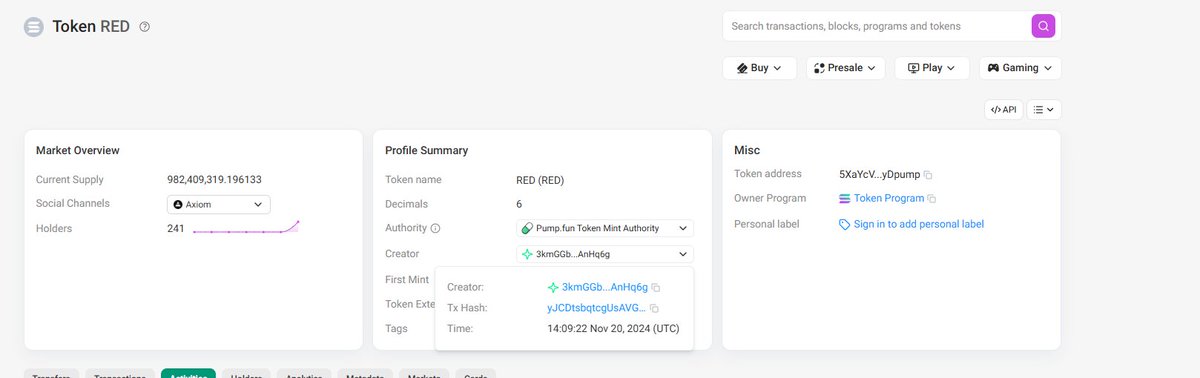Open the Play dropdown menu
Screen dimensions: 1200x378
[x=931, y=68]
